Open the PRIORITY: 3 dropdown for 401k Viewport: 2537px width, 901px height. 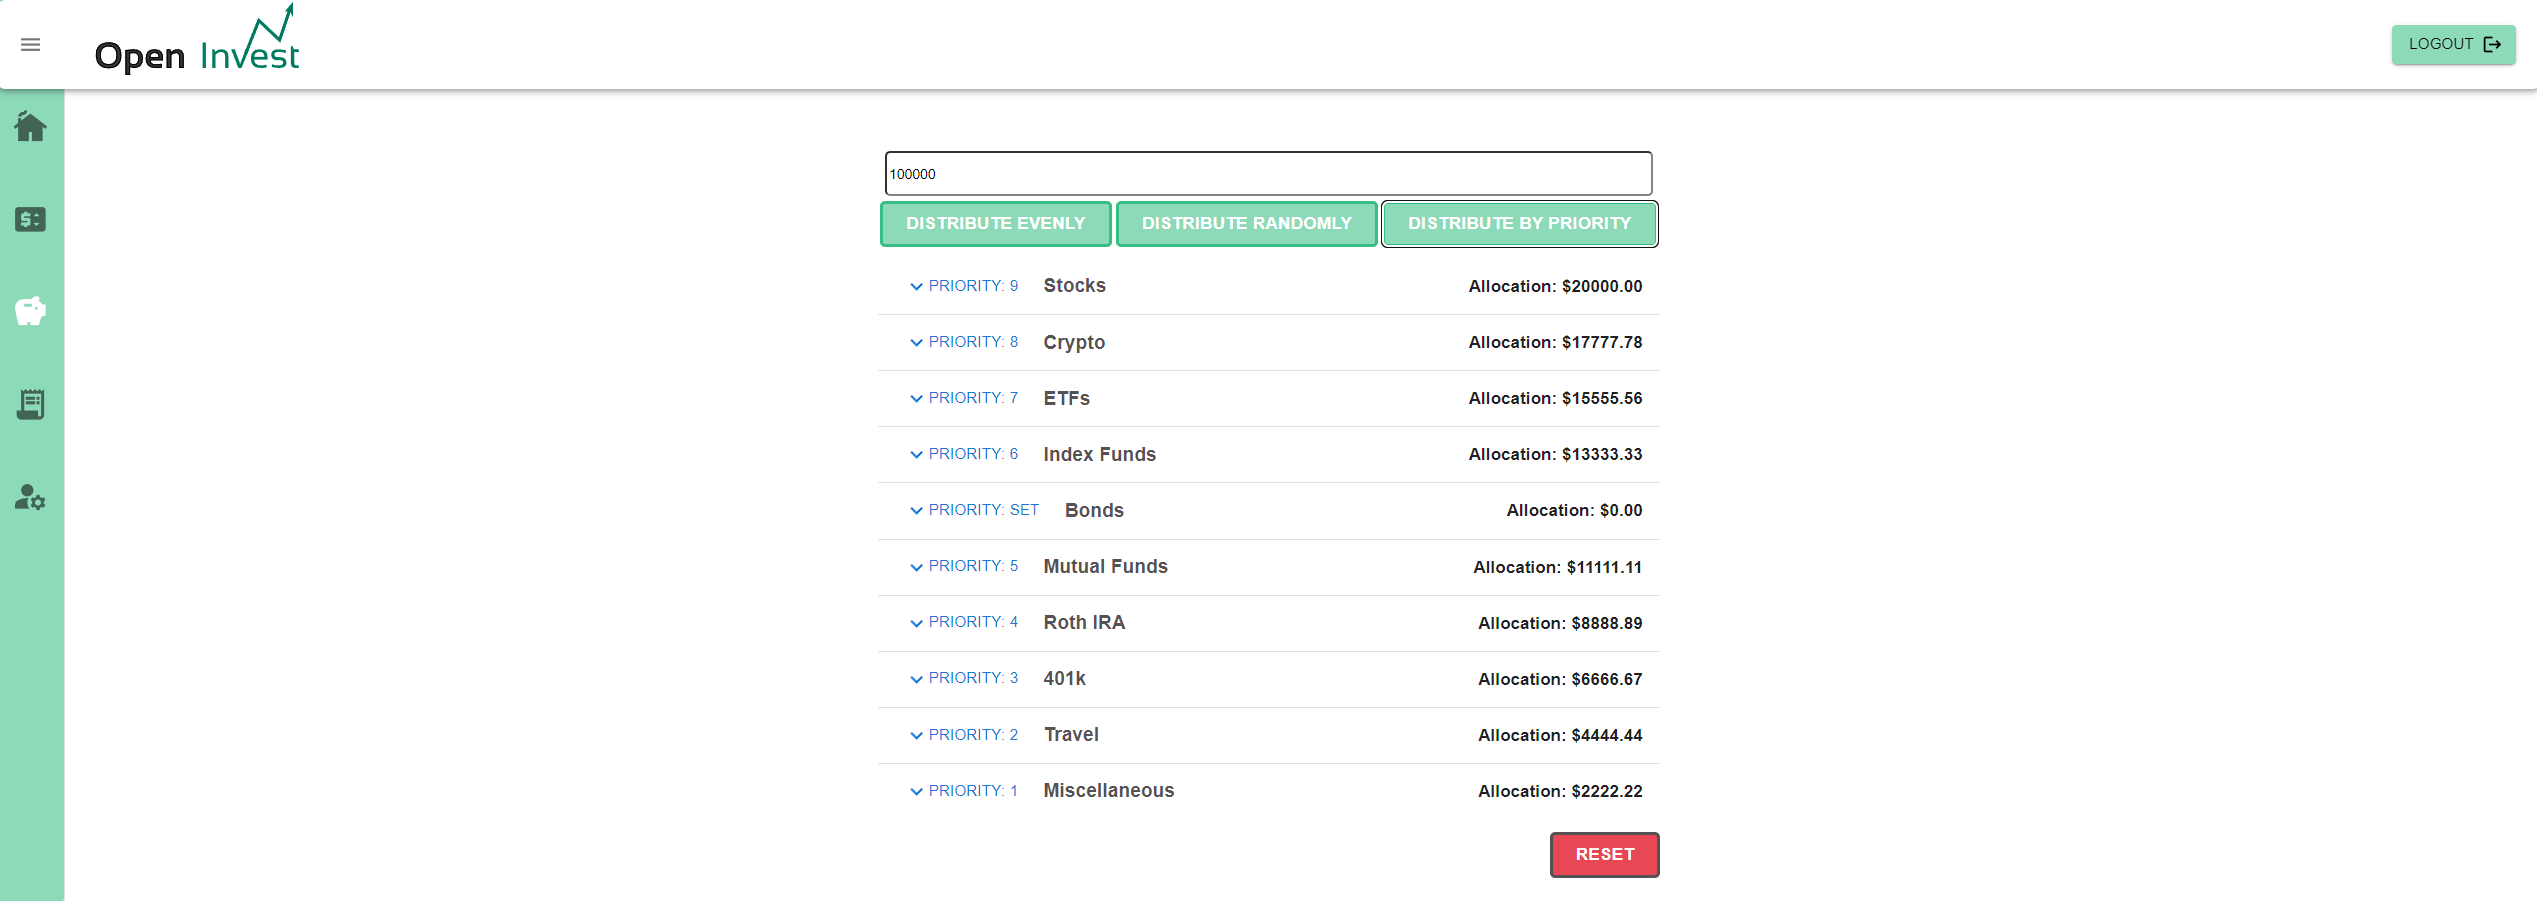pos(964,678)
